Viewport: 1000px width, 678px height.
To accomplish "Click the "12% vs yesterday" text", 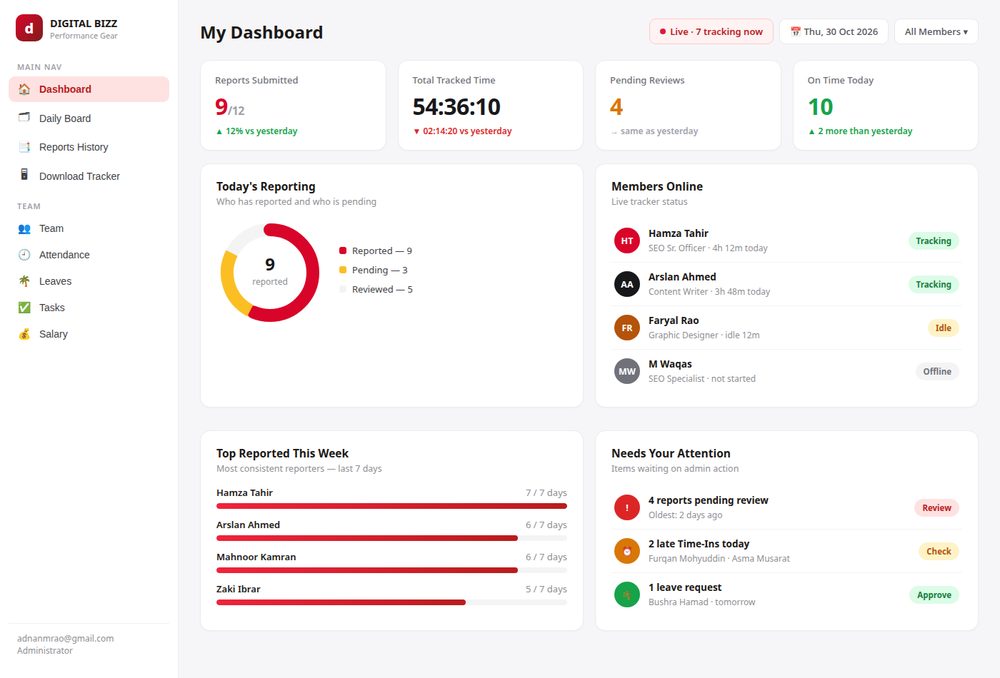I will (261, 131).
